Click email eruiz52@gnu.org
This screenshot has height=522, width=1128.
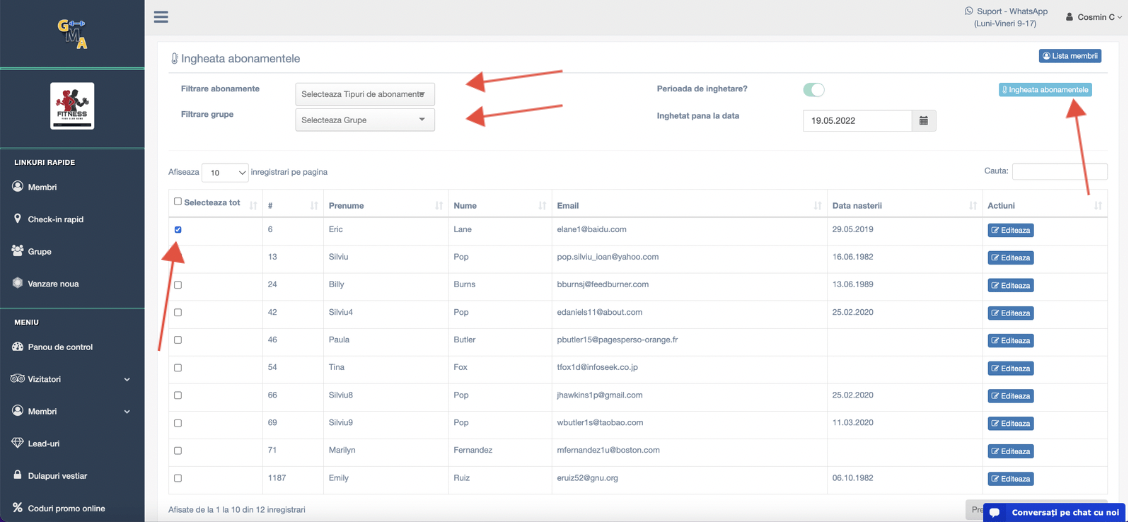(x=589, y=477)
